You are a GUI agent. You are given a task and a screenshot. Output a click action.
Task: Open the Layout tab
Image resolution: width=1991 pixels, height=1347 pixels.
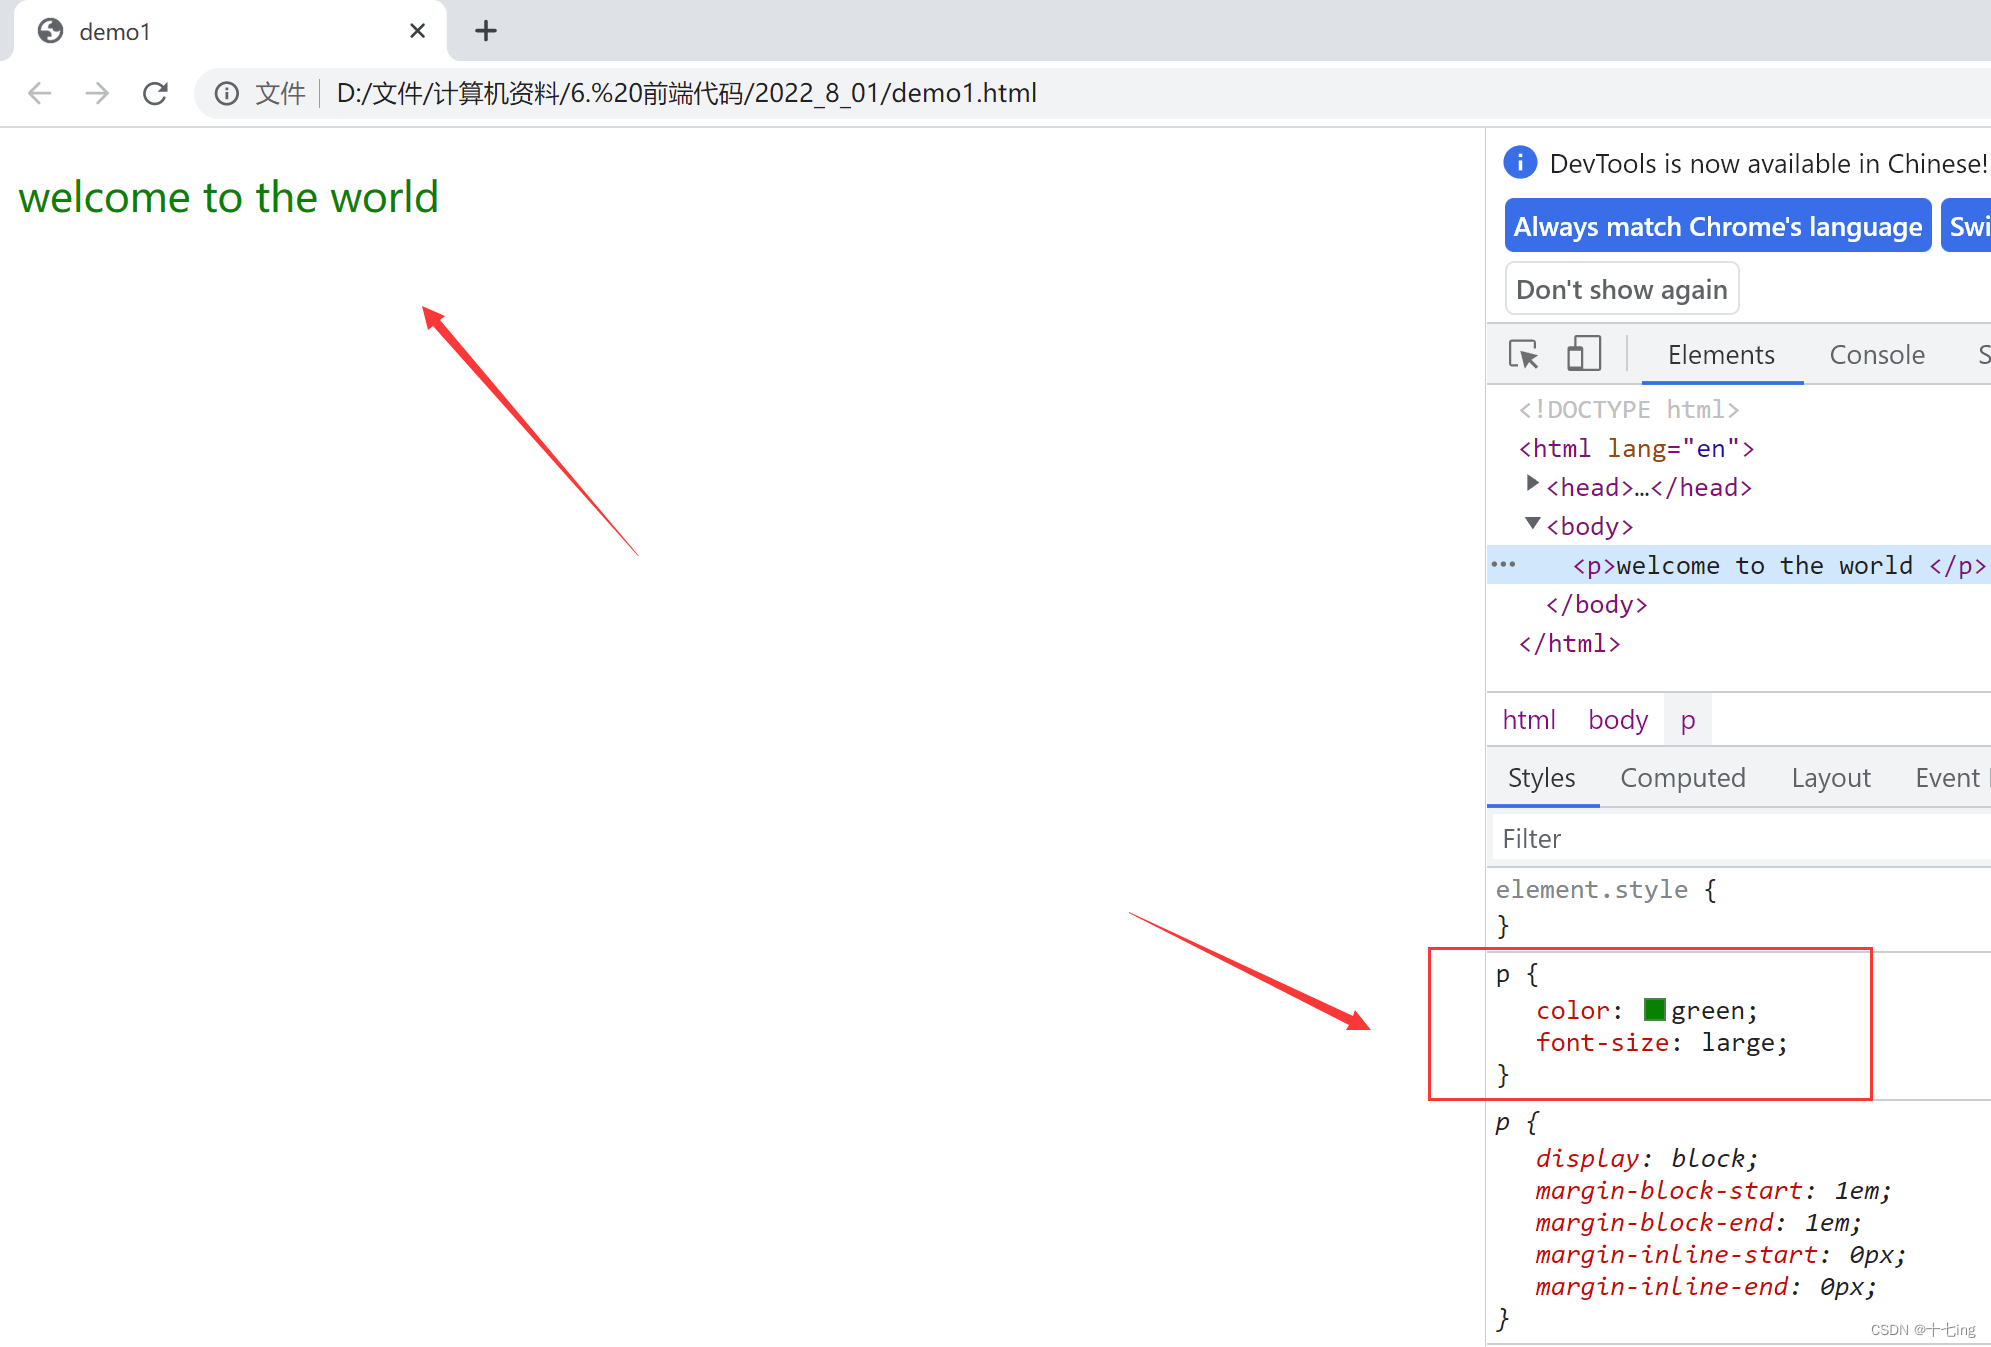tap(1830, 777)
